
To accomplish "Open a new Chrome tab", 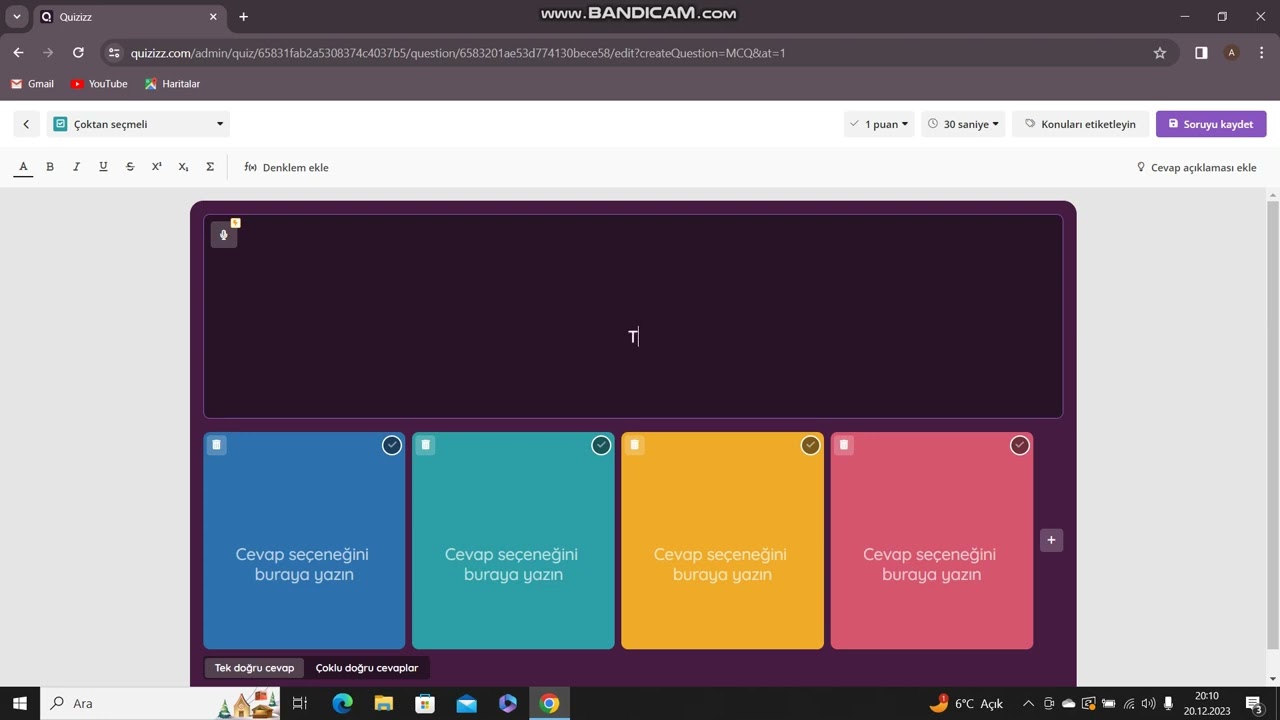I will [243, 16].
